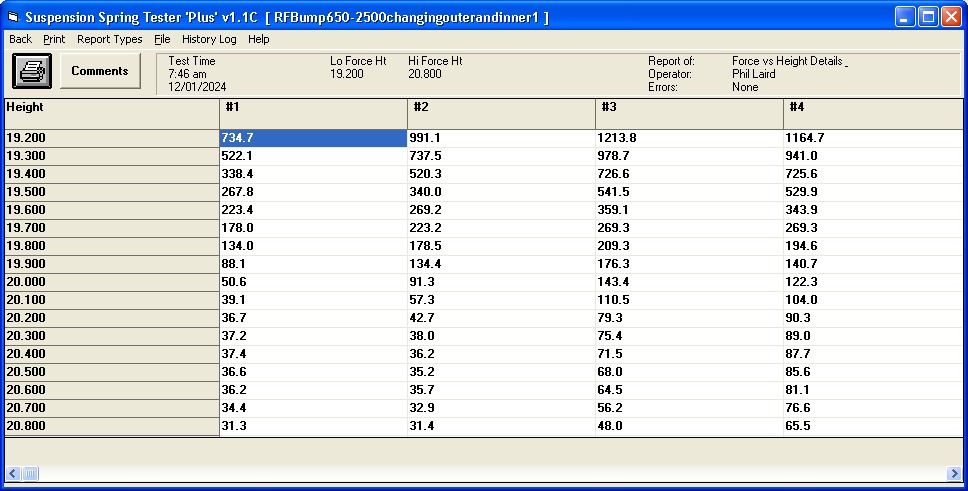The image size is (968, 491).
Task: Click cell 68.0
Action: tap(689, 372)
